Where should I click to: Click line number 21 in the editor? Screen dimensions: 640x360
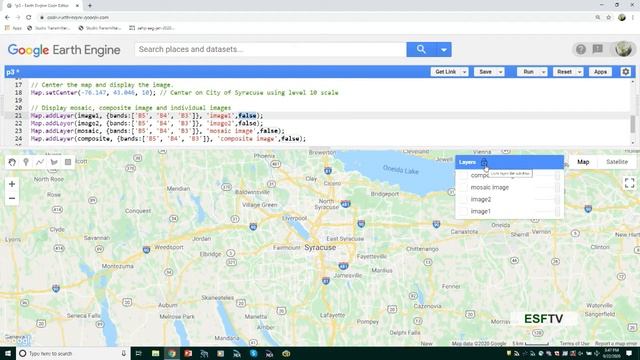click(x=18, y=116)
